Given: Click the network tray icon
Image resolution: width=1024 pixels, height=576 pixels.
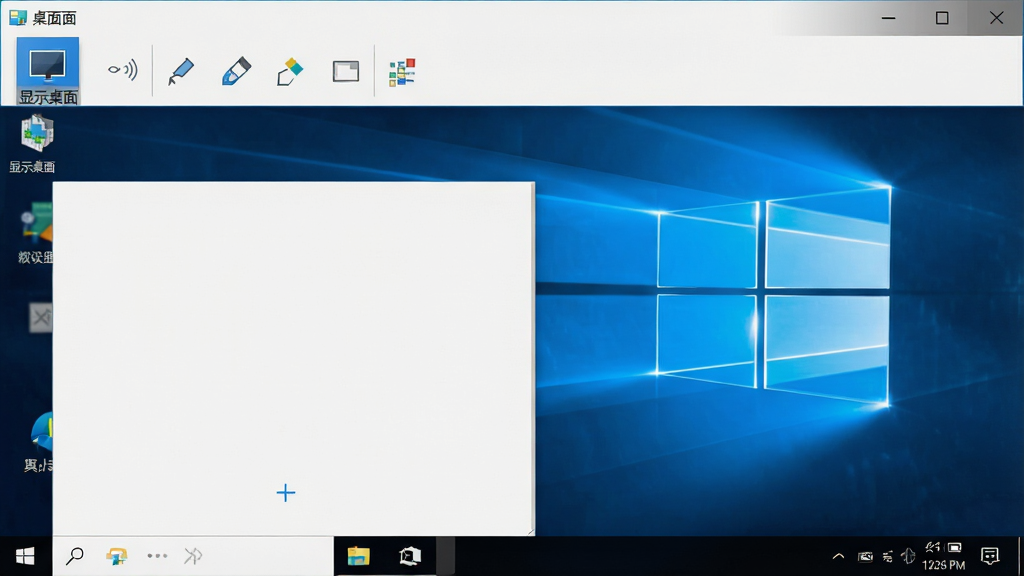Looking at the screenshot, I should pyautogui.click(x=888, y=556).
